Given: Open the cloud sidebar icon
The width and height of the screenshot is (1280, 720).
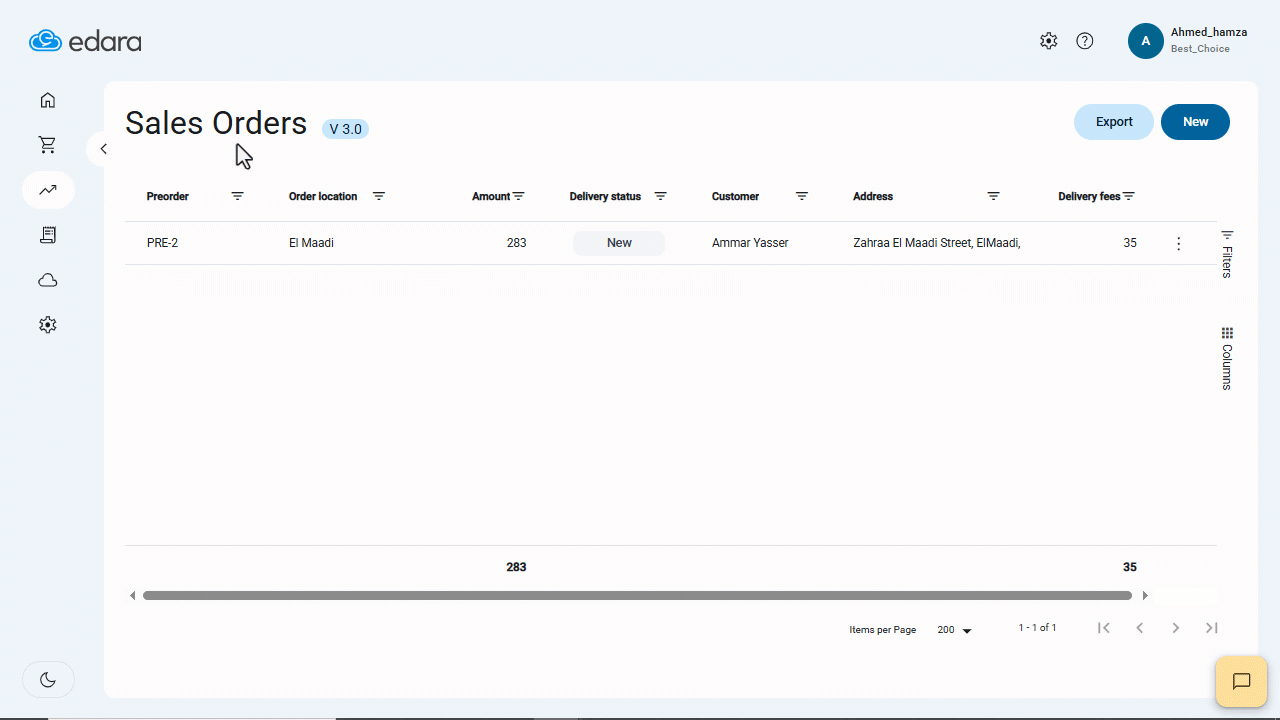Looking at the screenshot, I should click(x=48, y=280).
